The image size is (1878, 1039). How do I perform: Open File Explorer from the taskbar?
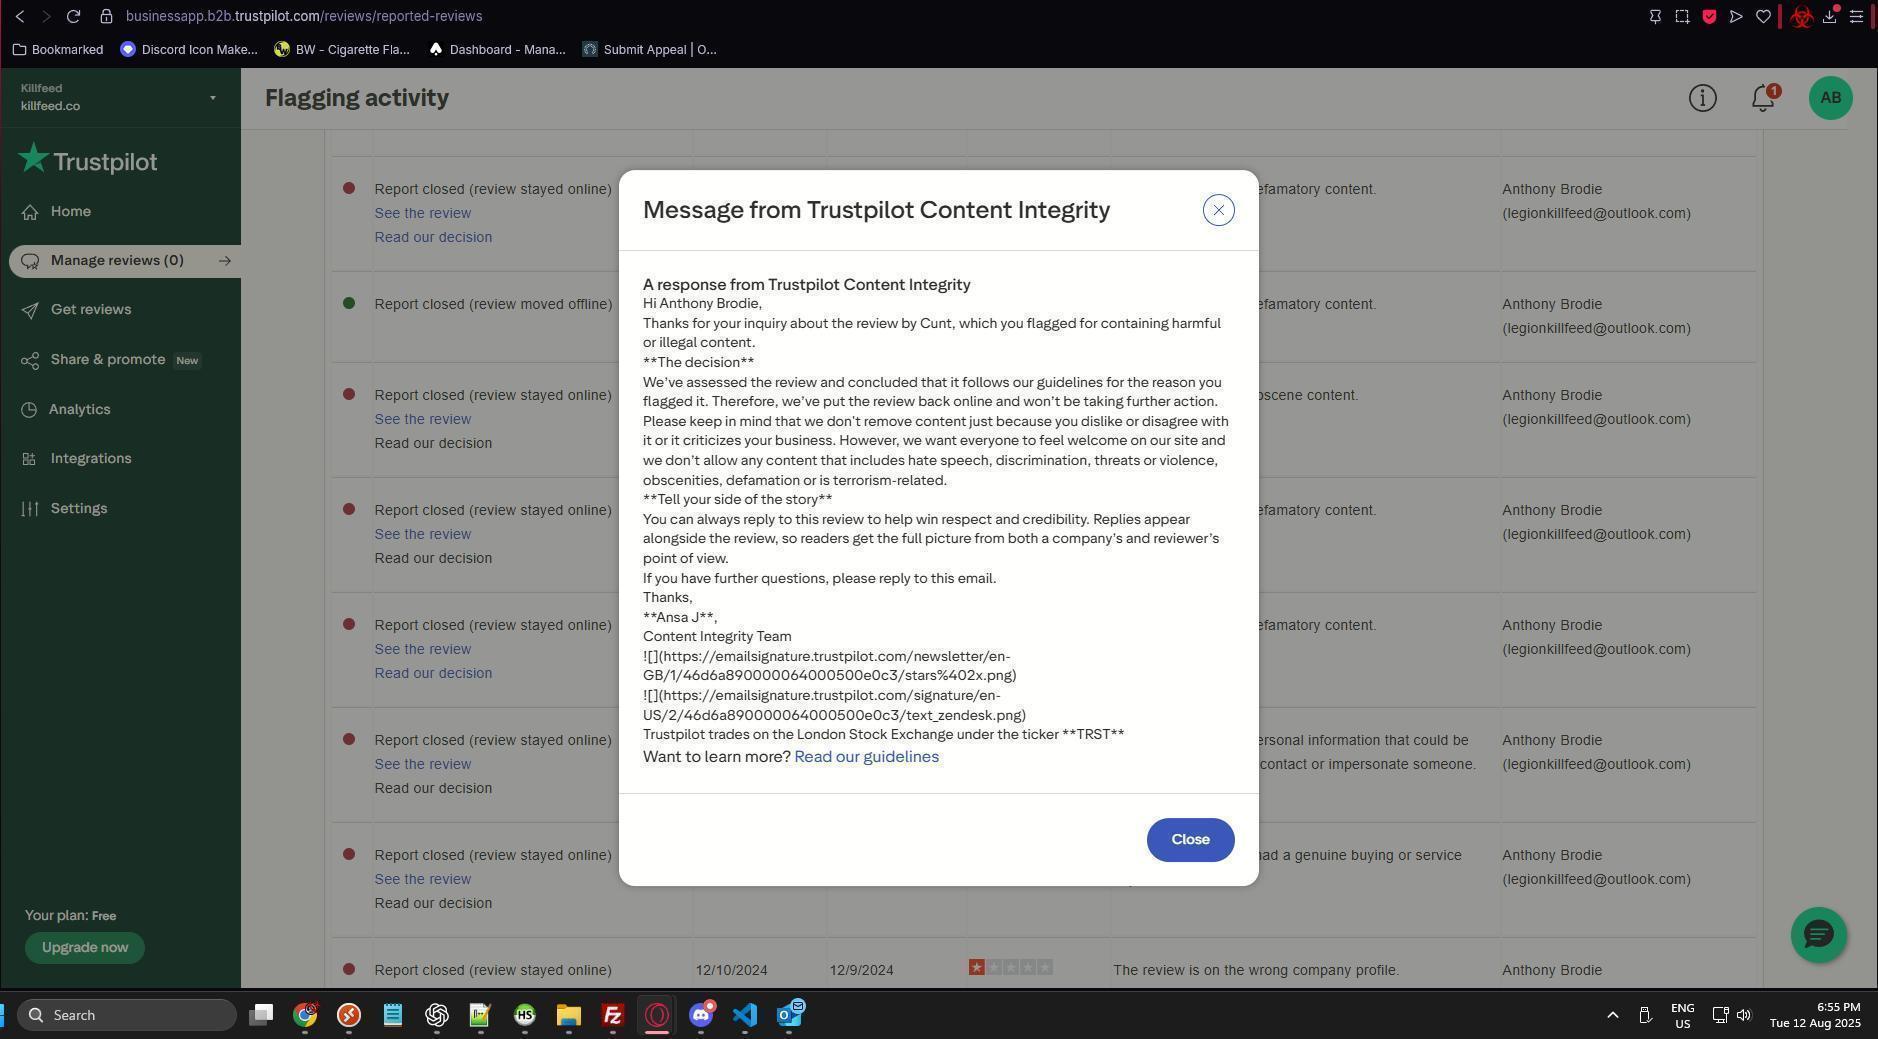(x=569, y=1015)
